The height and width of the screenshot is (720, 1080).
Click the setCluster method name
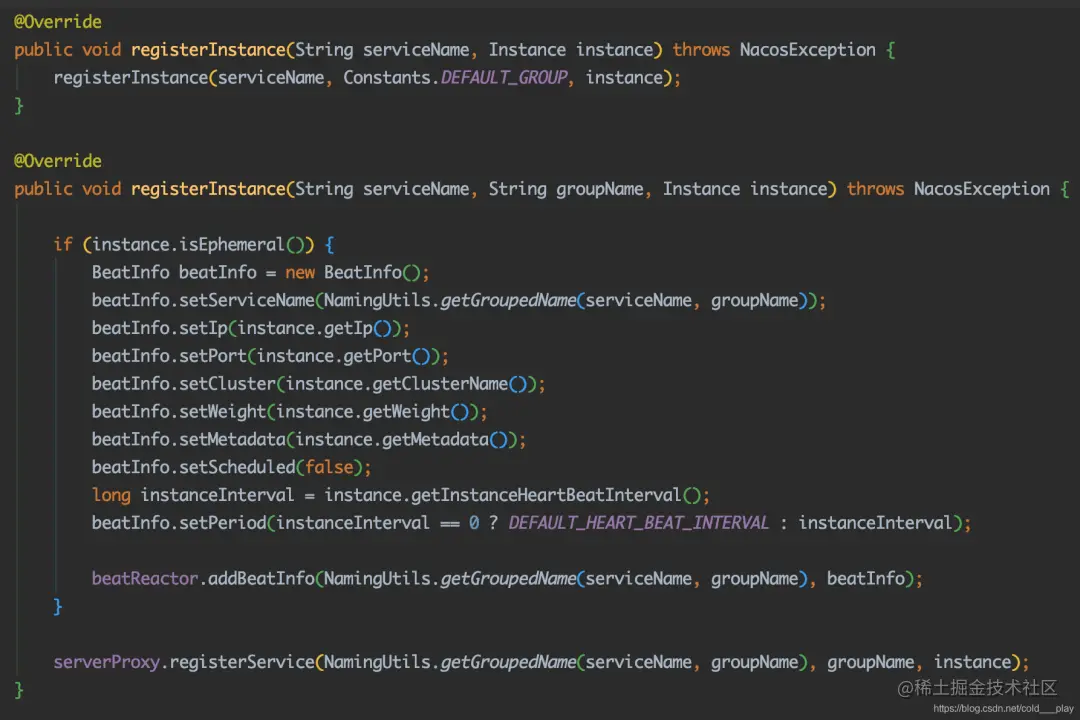tap(227, 384)
